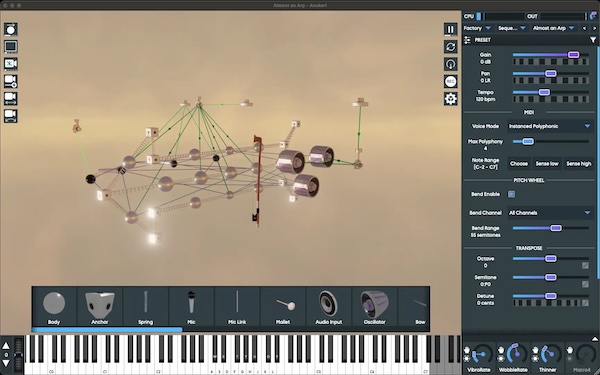Click the Semitone slider handle
This screenshot has height=375, width=600.
551,277
